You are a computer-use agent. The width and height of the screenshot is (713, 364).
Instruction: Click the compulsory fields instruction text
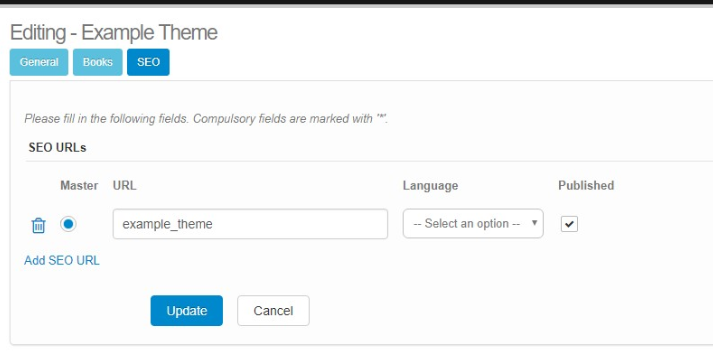(206, 119)
